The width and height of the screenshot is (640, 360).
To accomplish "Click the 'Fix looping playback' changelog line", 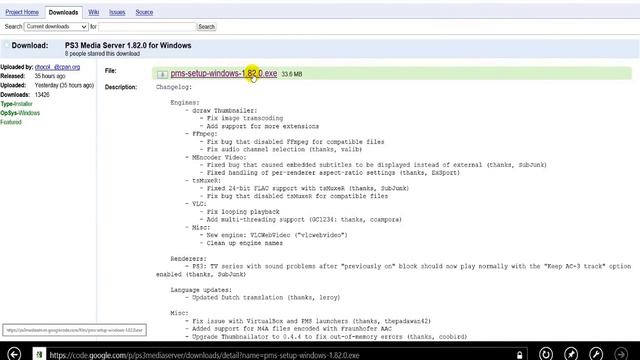I will coord(243,212).
